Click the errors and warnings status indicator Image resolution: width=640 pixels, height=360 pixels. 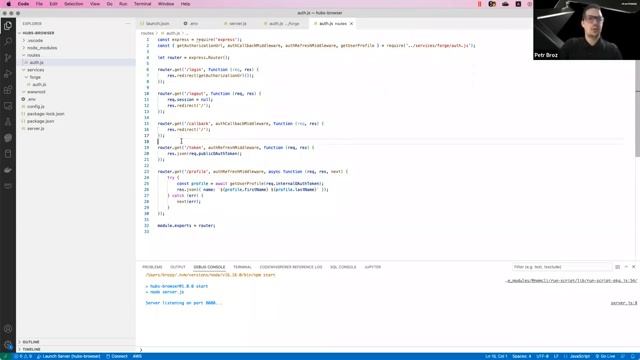click(x=23, y=356)
